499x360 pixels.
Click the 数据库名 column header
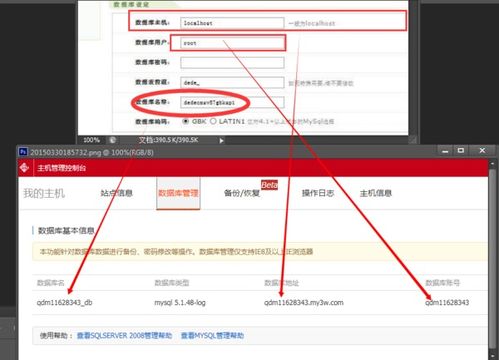pos(51,283)
